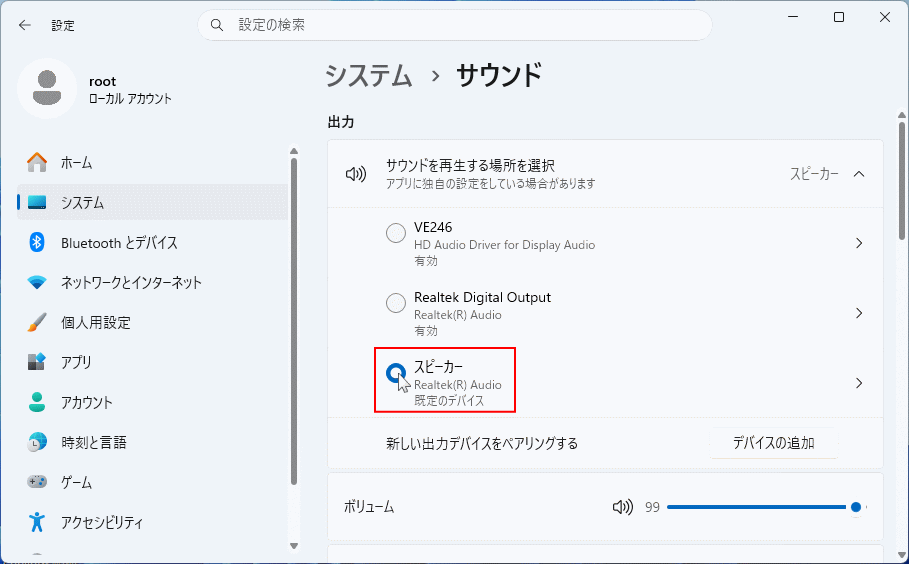The image size is (909, 564).
Task: Open アカウント settings page
Action: pos(152,402)
